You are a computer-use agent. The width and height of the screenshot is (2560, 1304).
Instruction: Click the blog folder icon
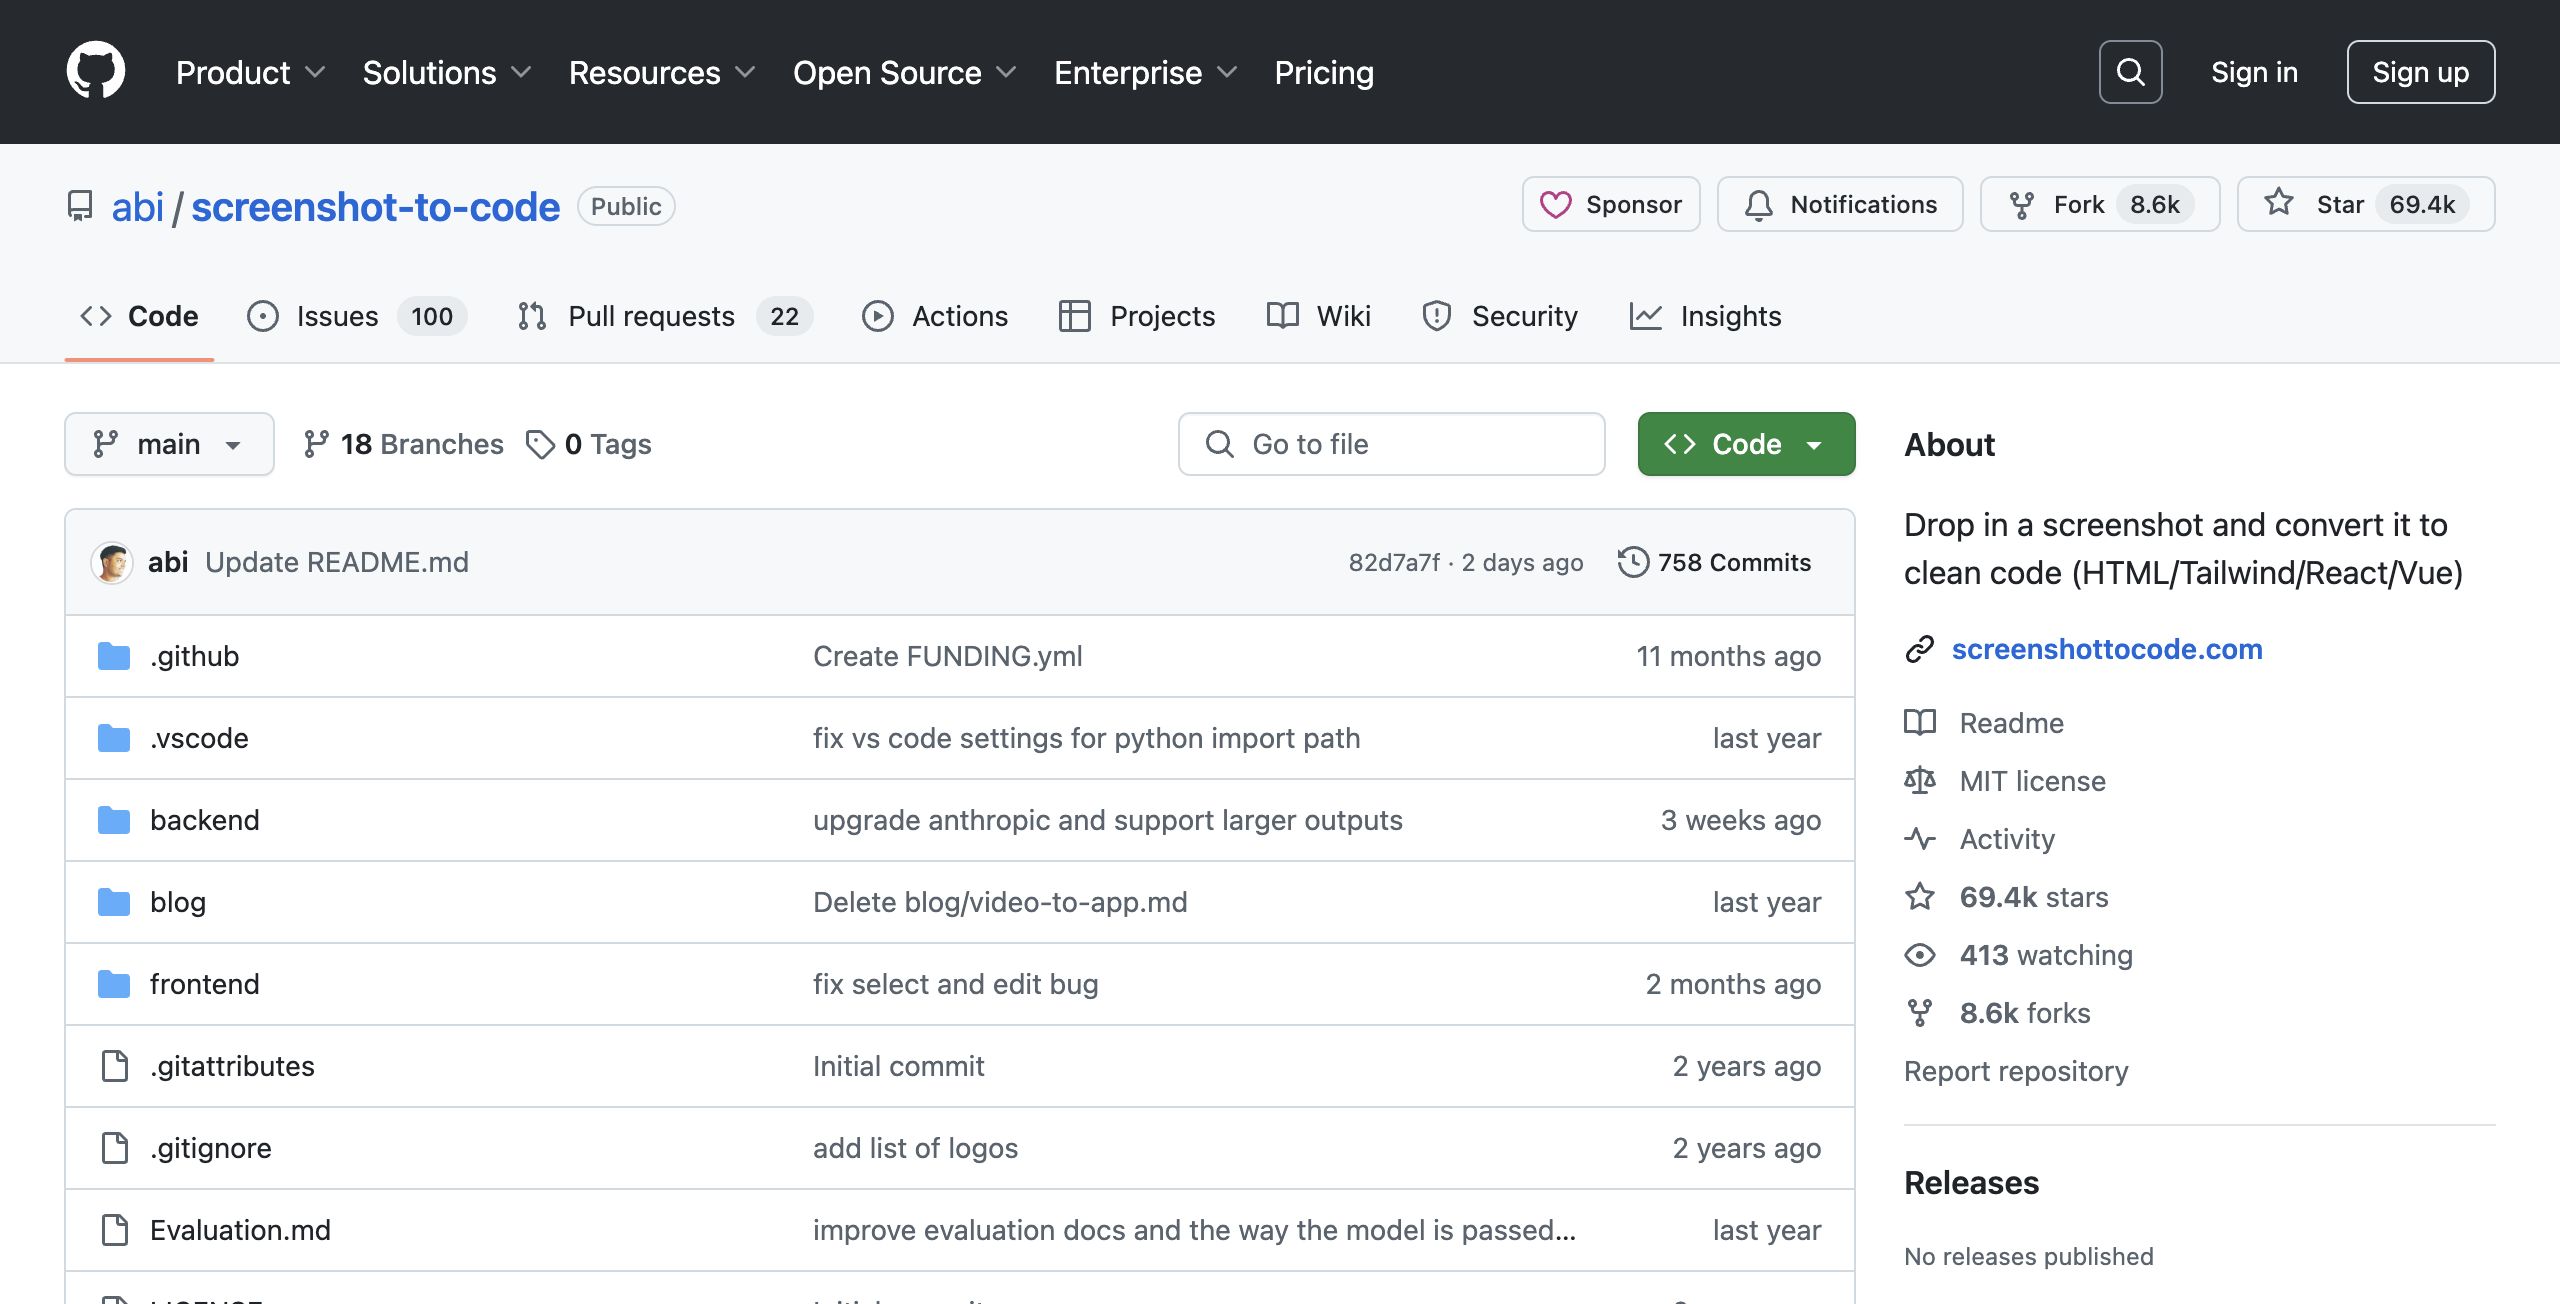(x=114, y=902)
